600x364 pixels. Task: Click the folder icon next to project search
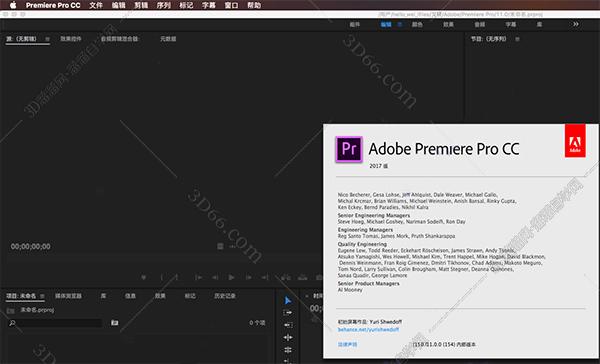[x=114, y=323]
